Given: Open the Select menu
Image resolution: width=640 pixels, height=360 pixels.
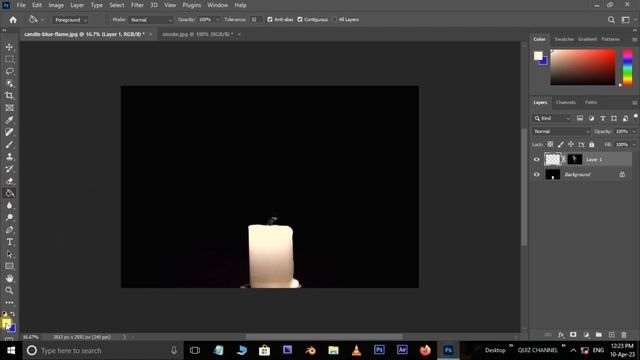Looking at the screenshot, I should tap(117, 5).
